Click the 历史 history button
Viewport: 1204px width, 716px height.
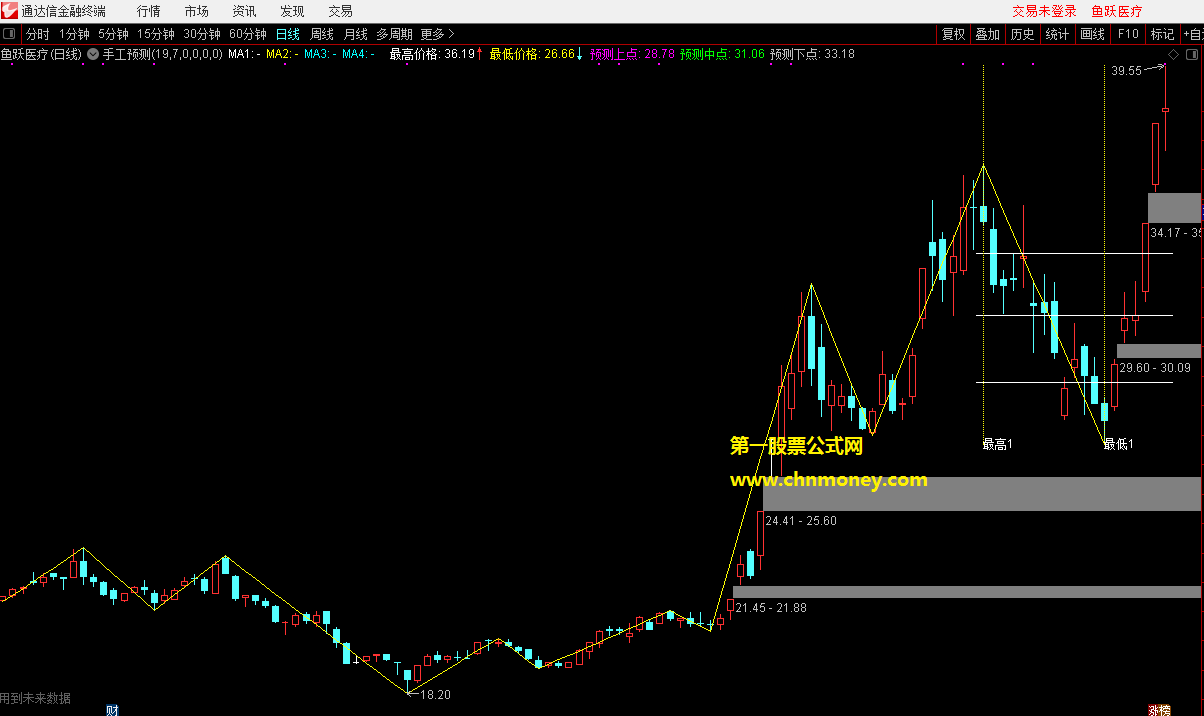[1022, 34]
